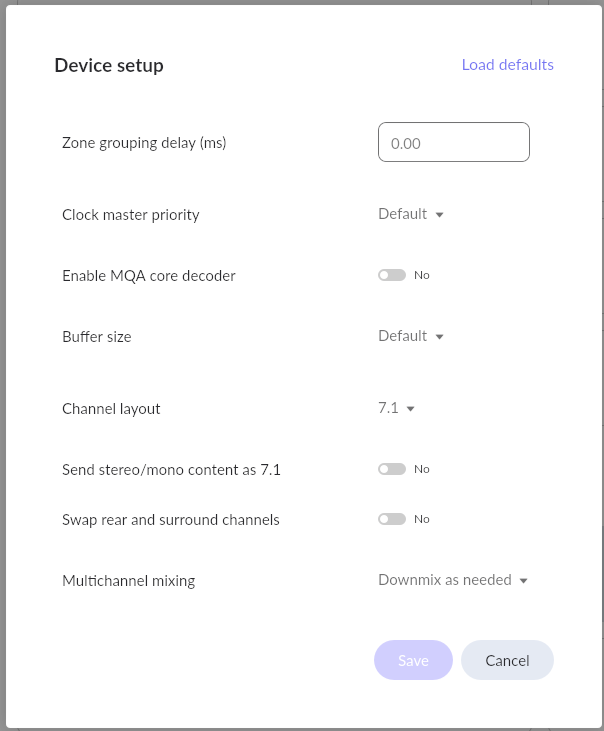The image size is (604, 731).
Task: Focus the Zone grouping delay input field
Action: coord(453,142)
